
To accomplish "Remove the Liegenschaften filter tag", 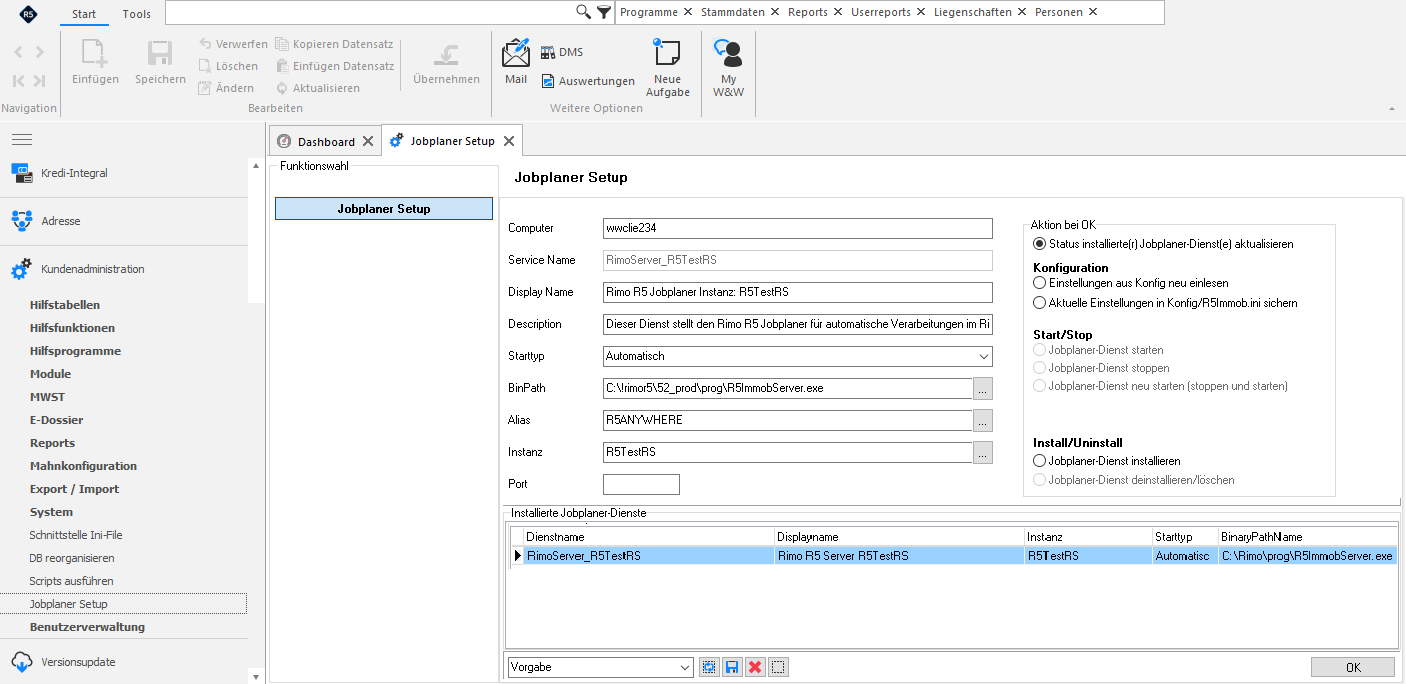I will (x=1021, y=12).
